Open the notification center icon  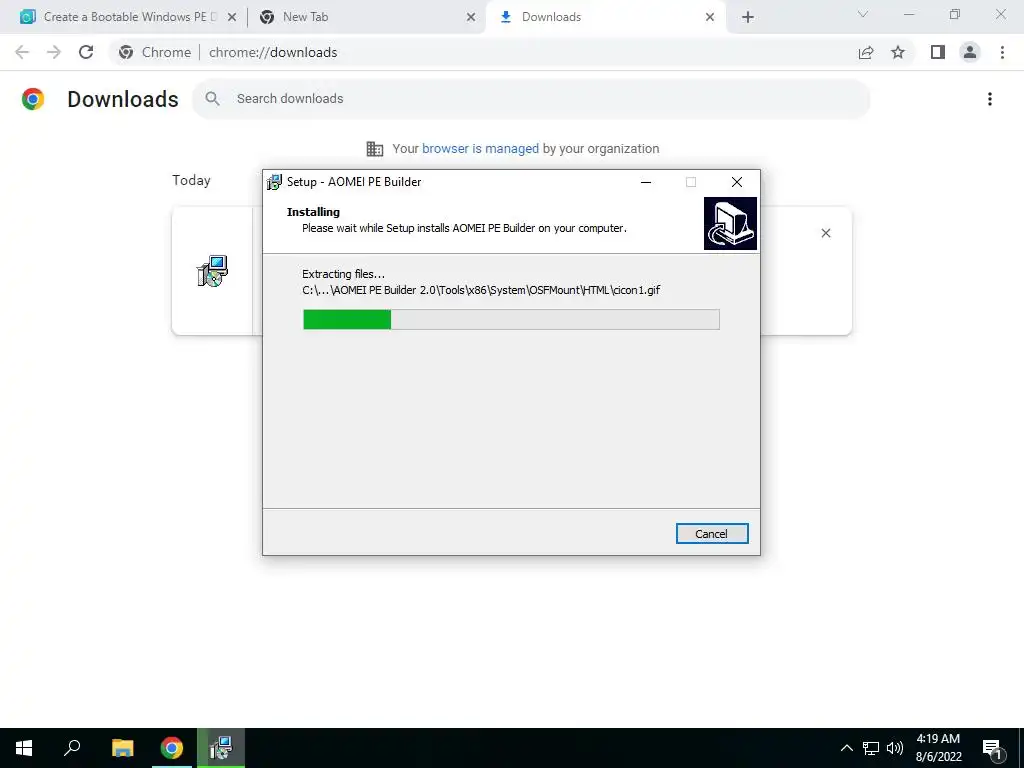click(x=992, y=748)
